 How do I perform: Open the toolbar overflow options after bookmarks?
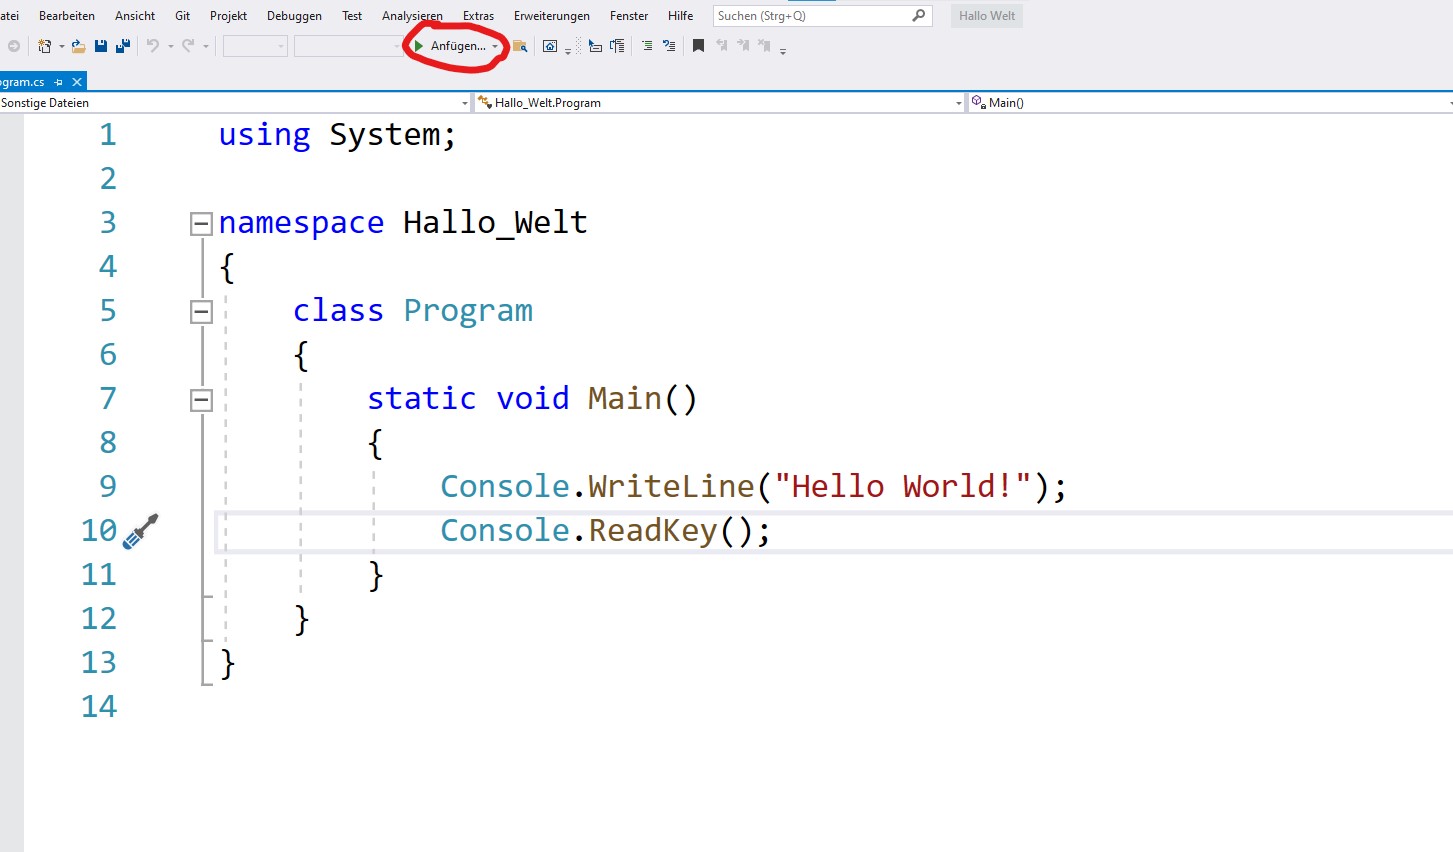(x=783, y=50)
